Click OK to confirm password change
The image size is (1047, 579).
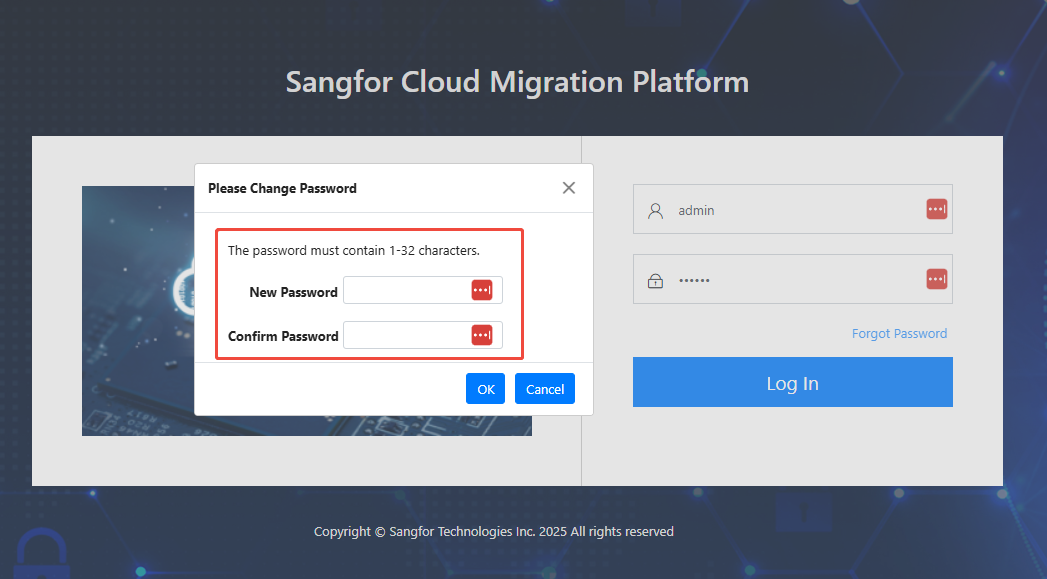[485, 389]
